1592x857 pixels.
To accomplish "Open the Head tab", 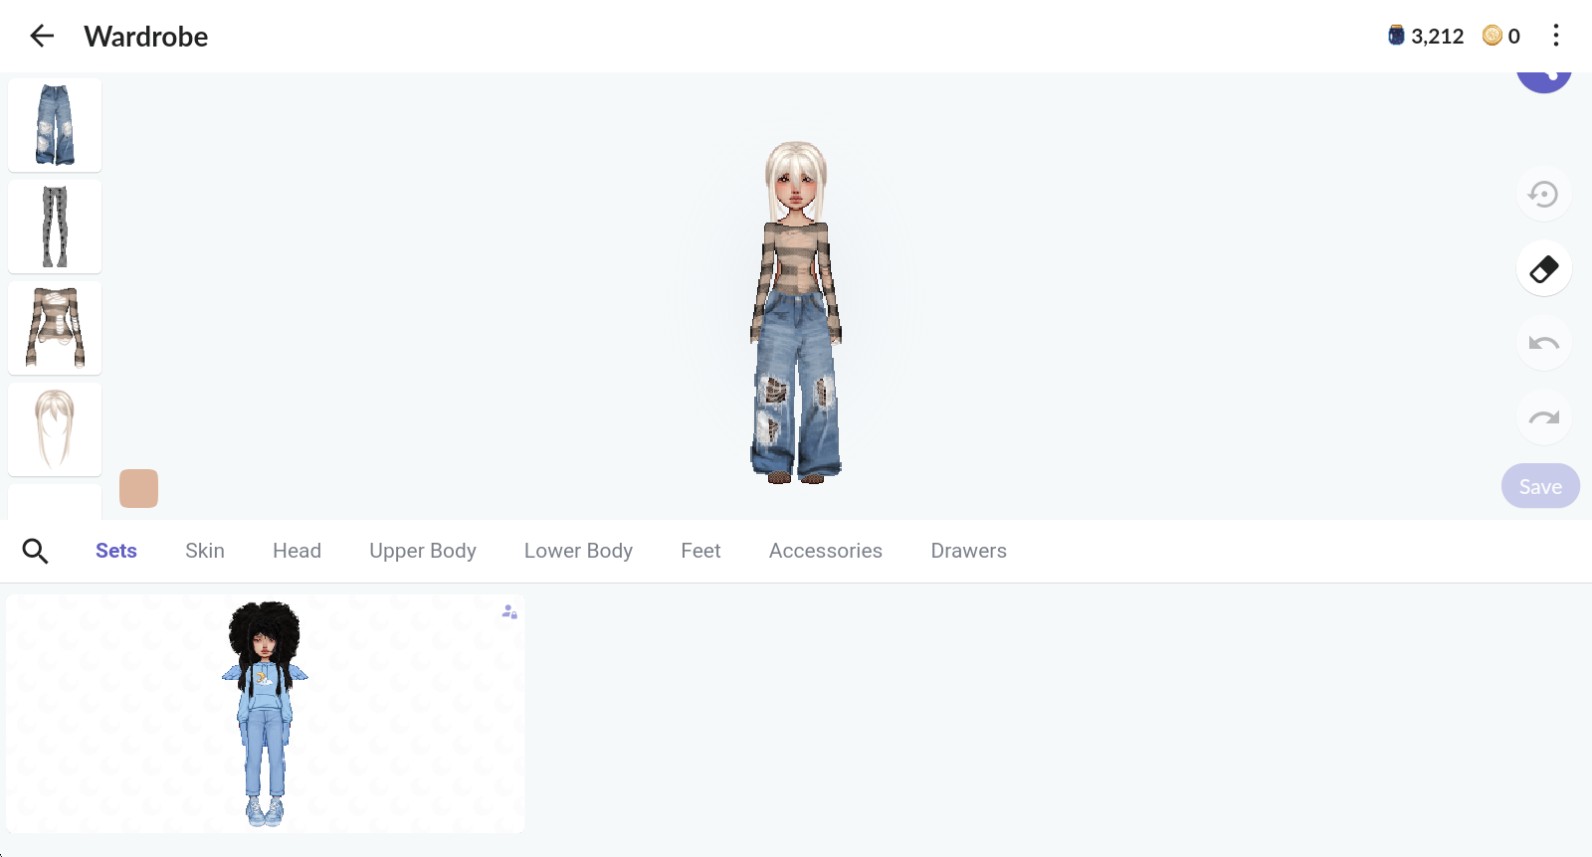I will tap(297, 551).
